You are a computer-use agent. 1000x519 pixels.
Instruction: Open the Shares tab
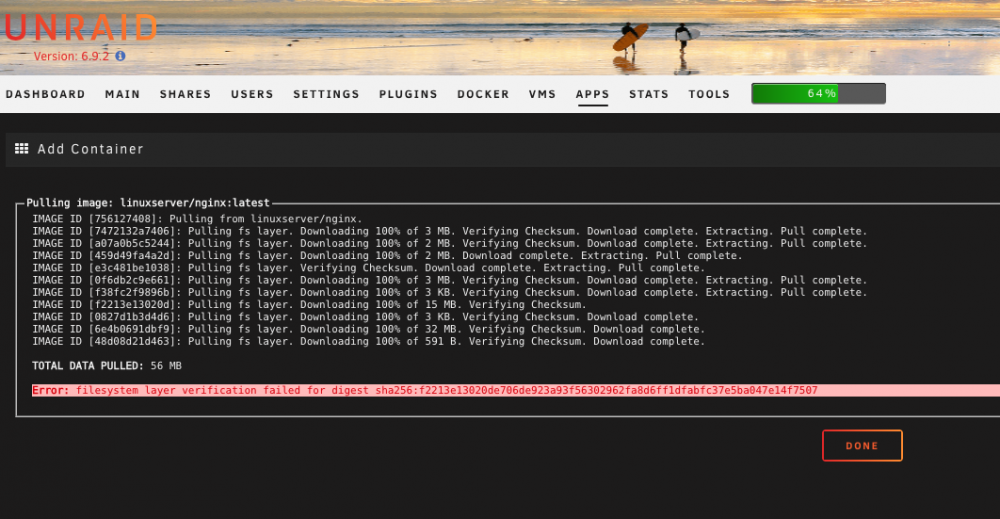(x=186, y=94)
